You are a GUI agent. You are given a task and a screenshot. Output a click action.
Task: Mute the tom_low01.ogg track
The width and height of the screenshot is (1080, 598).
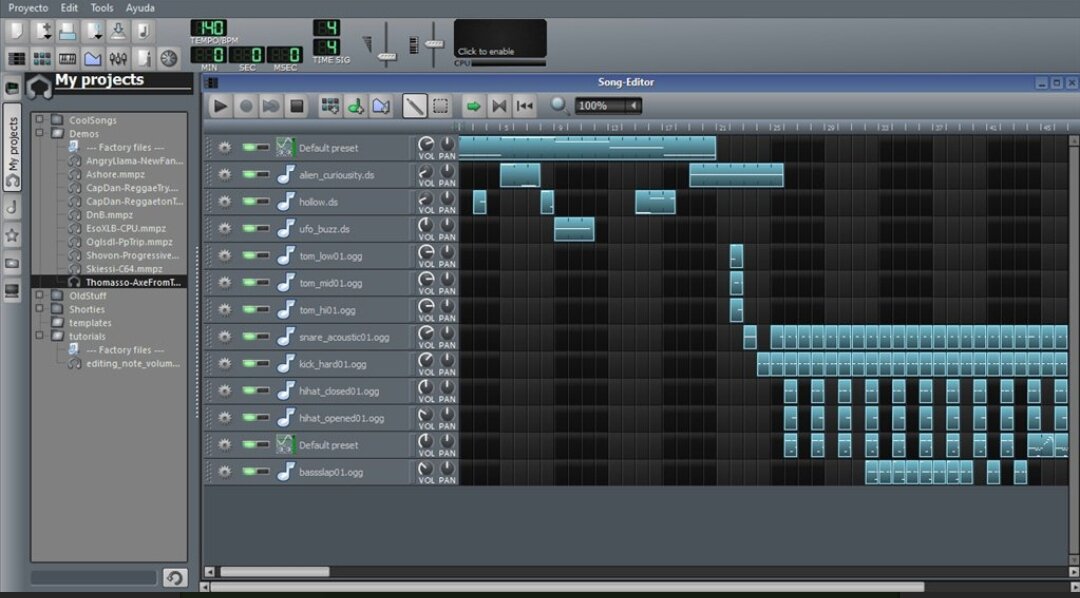[x=249, y=256]
